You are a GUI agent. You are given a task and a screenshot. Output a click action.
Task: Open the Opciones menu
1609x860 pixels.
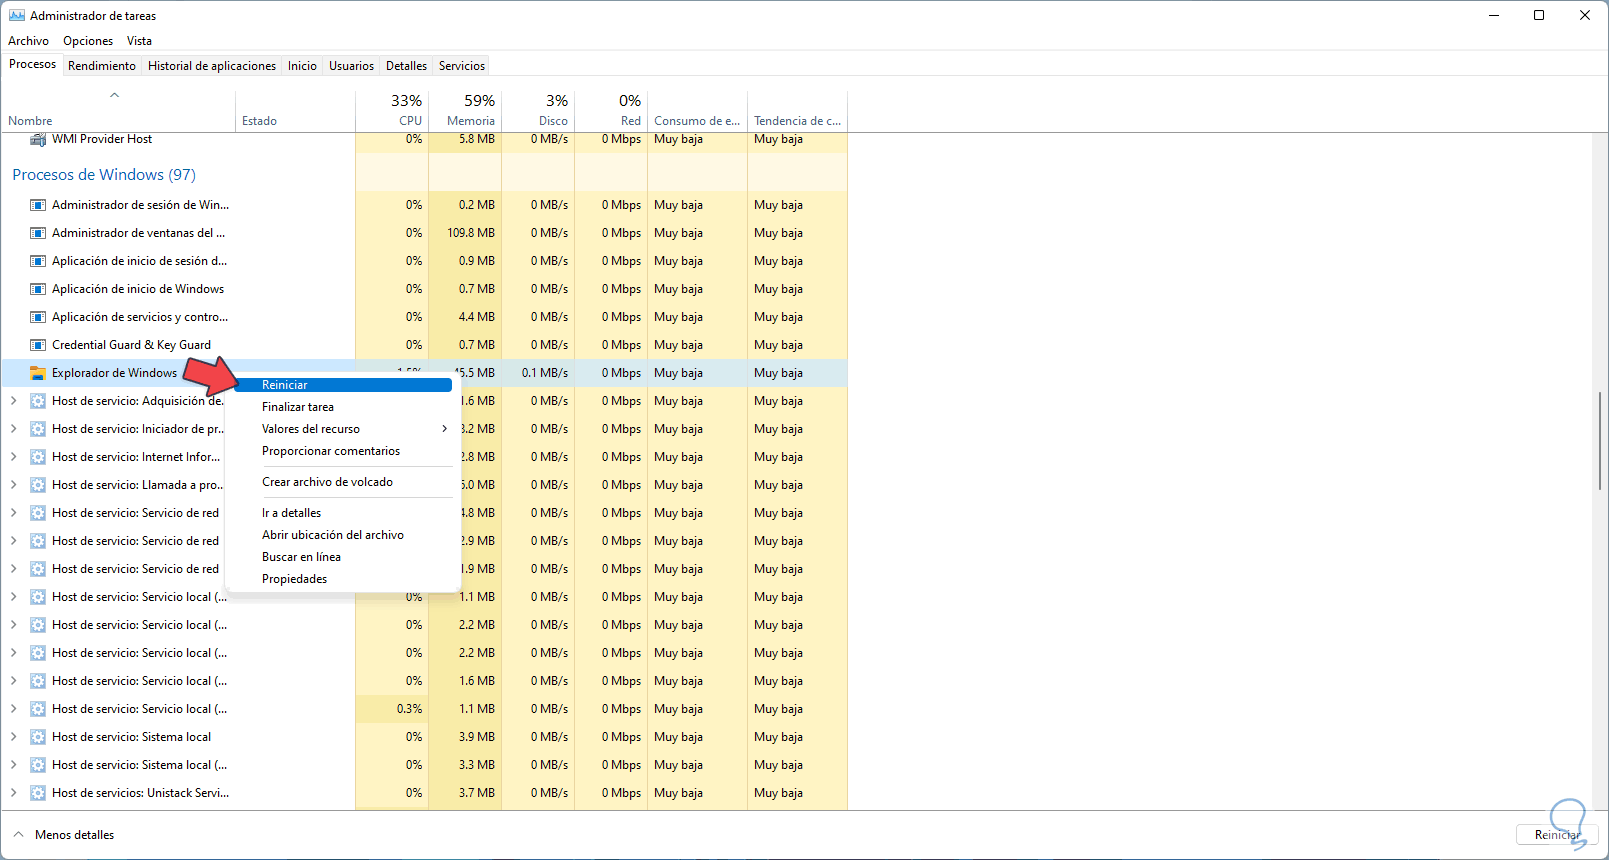(x=88, y=41)
